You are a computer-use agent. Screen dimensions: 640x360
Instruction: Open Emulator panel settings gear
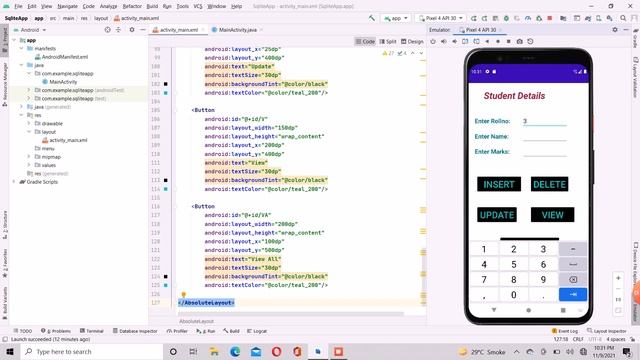pos(615,30)
